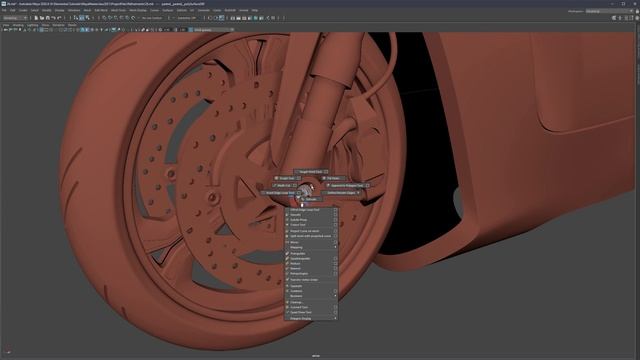Image resolution: width=640 pixels, height=360 pixels.
Task: Open the Shading panel menu
Action: pos(18,25)
